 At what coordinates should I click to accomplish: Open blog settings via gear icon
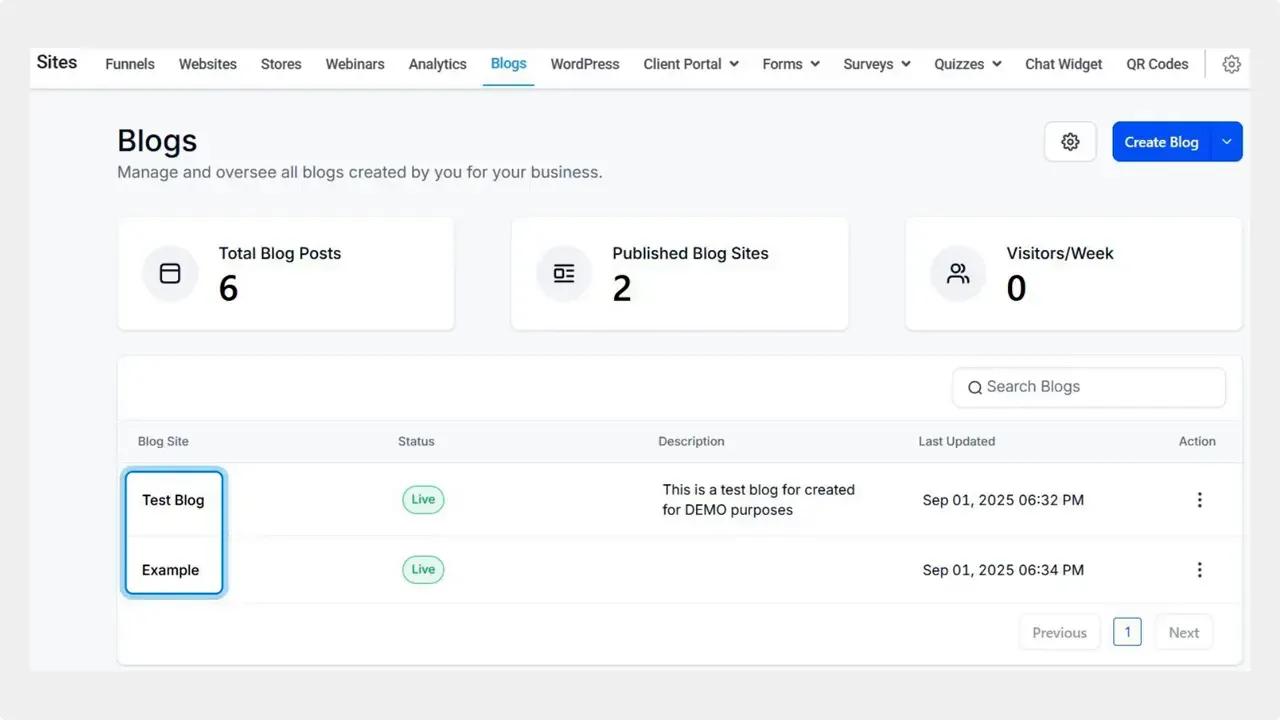click(x=1070, y=141)
